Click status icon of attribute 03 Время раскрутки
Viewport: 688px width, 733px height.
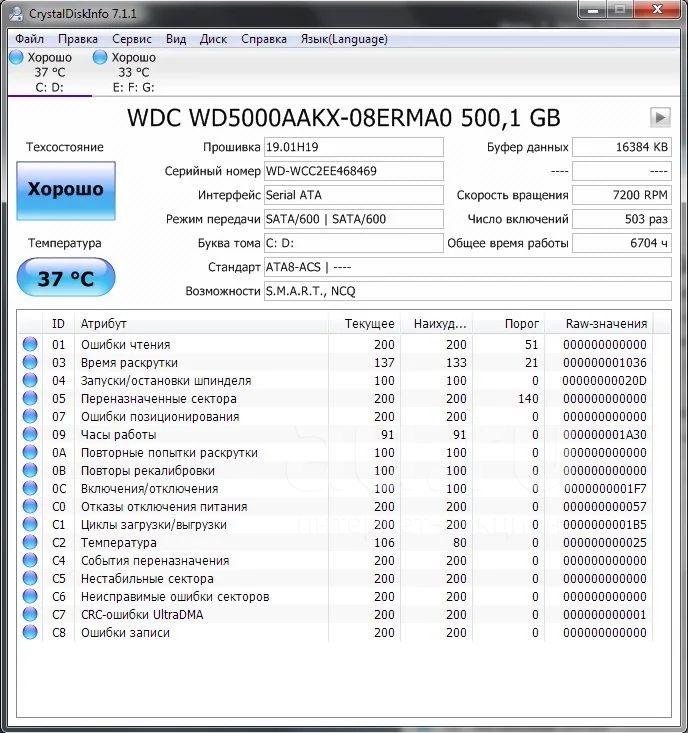[x=30, y=362]
